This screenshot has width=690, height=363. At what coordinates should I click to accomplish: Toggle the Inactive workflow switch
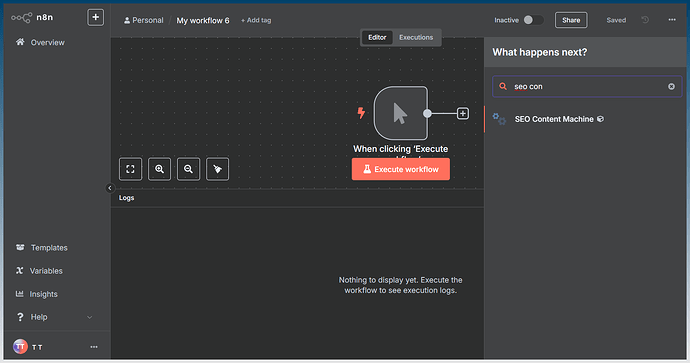533,20
